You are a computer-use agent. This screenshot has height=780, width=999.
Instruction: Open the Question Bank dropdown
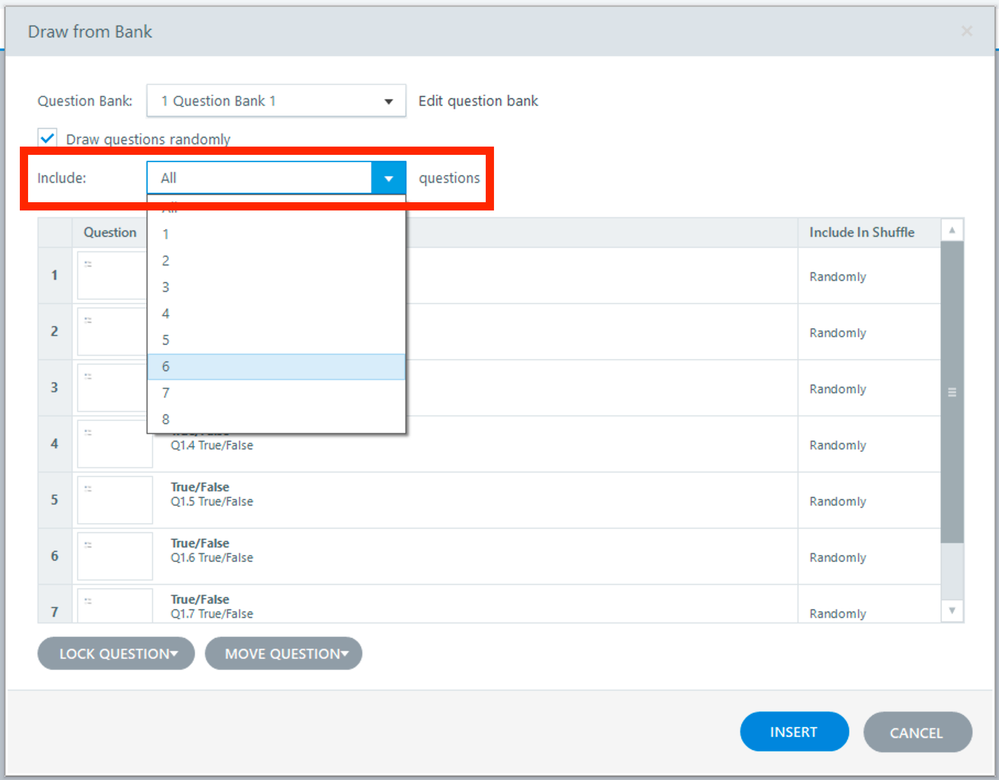pyautogui.click(x=276, y=101)
